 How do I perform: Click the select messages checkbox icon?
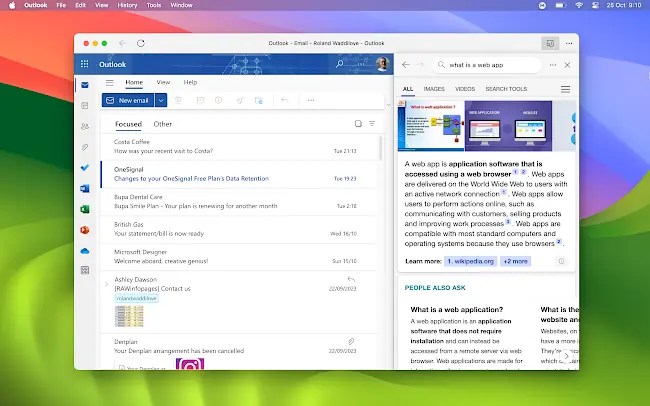click(x=358, y=124)
